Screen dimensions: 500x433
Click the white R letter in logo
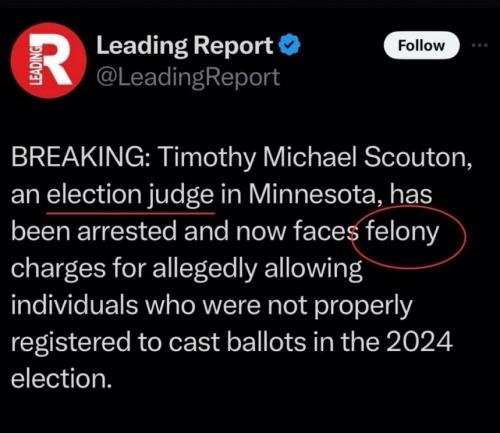pos(55,59)
